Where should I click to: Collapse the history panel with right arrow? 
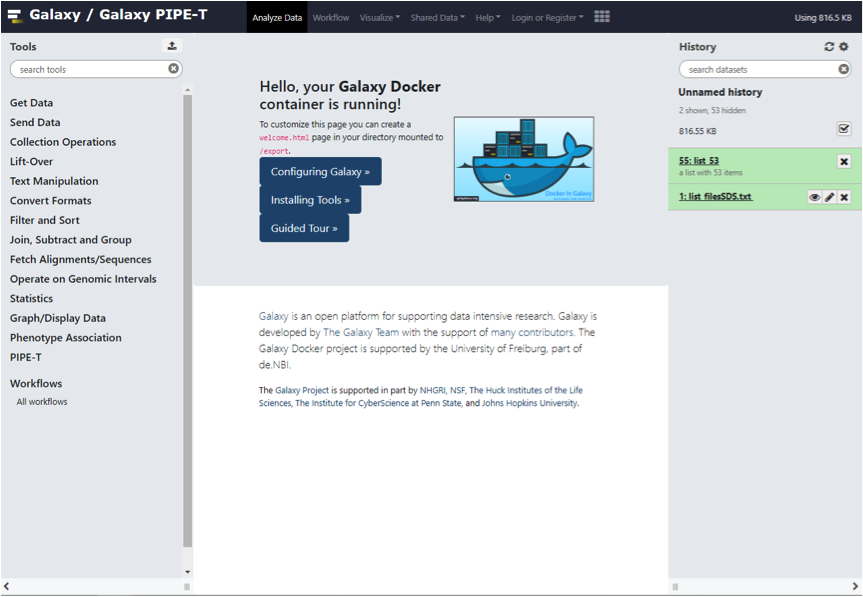[x=855, y=587]
